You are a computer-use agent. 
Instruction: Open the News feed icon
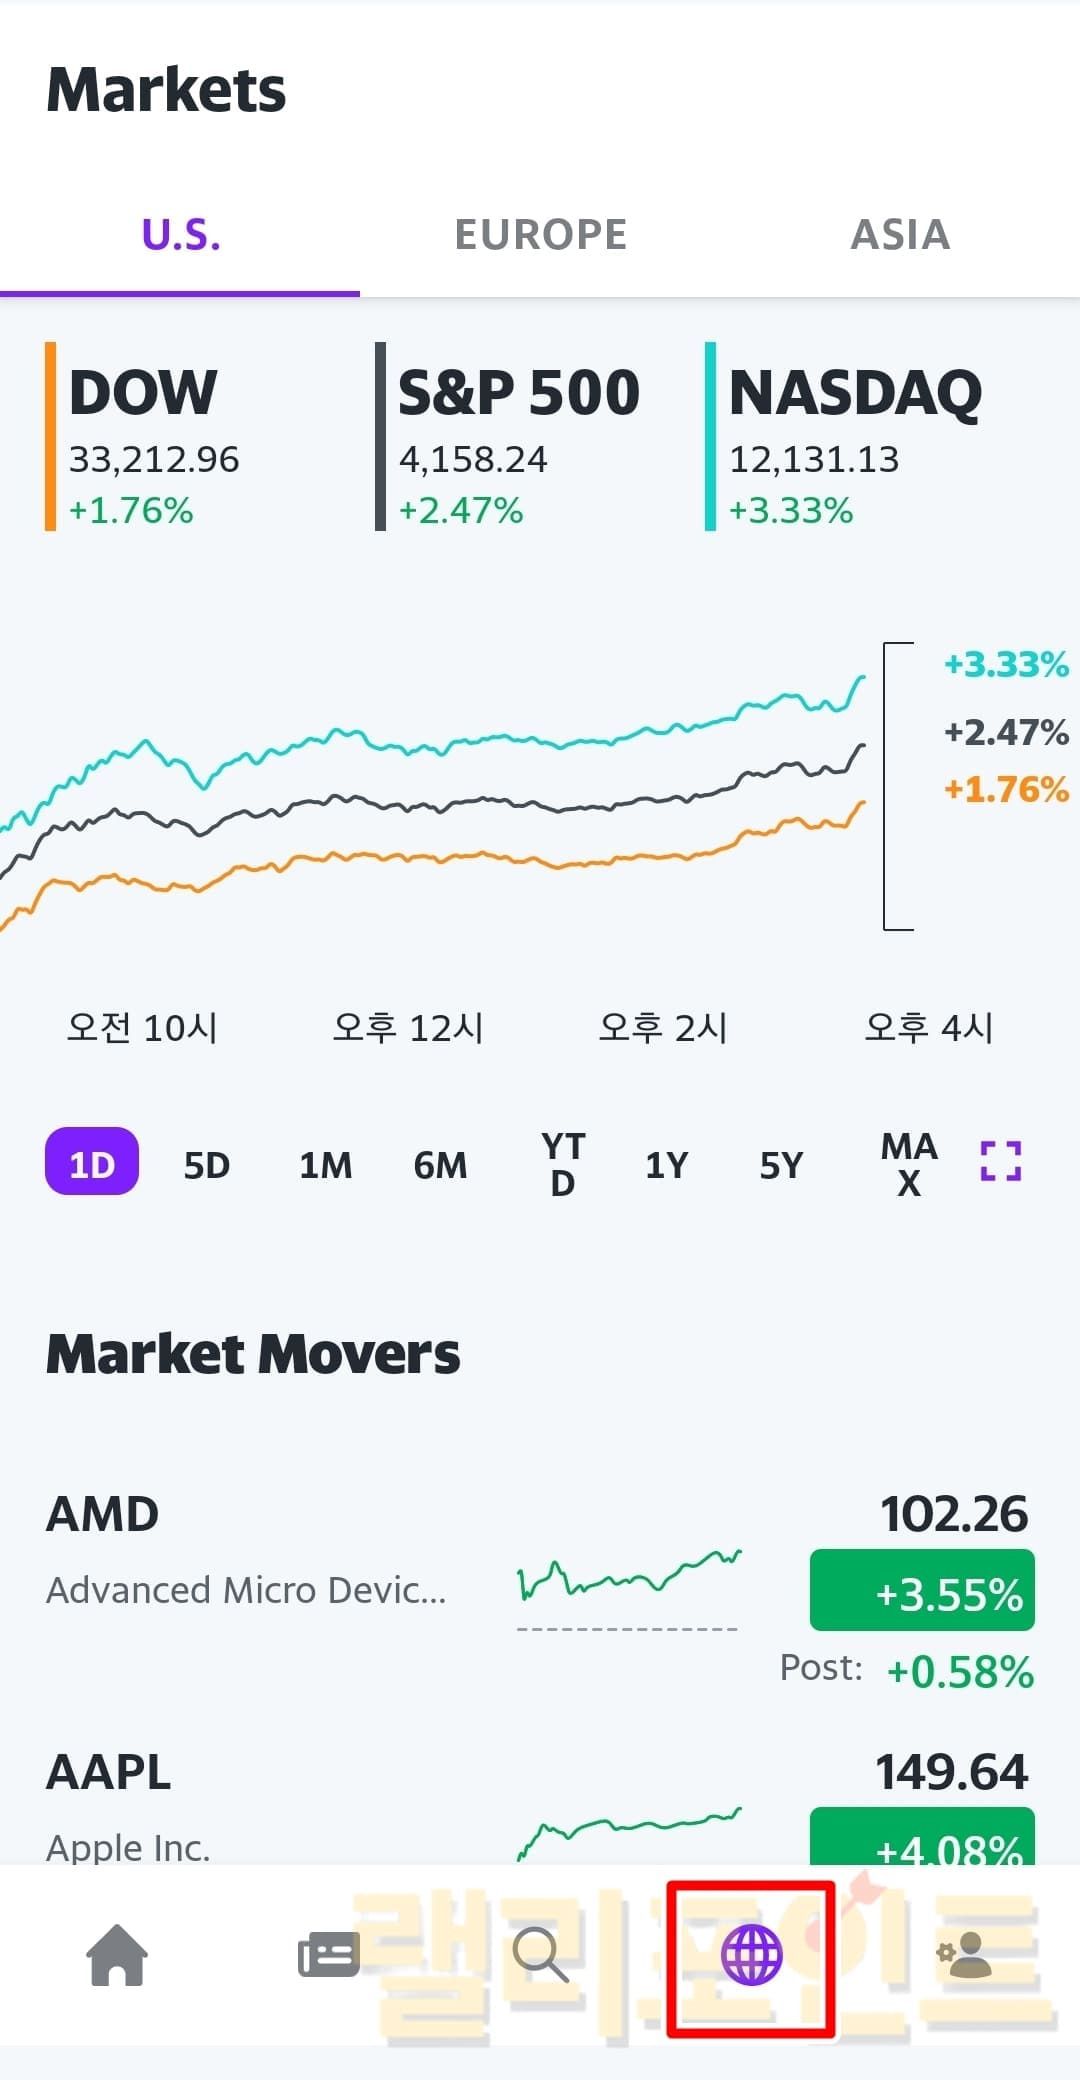point(328,1955)
